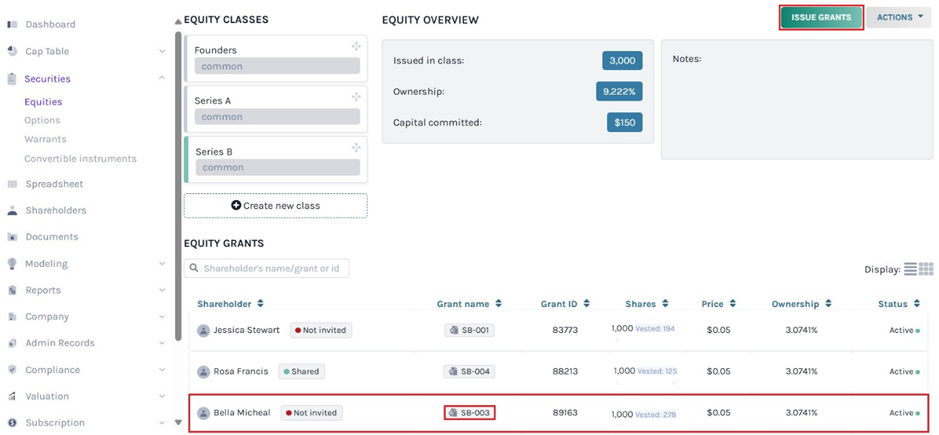Image resolution: width=939 pixels, height=435 pixels.
Task: Expand the Compliance sidebar section
Action: [x=162, y=370]
